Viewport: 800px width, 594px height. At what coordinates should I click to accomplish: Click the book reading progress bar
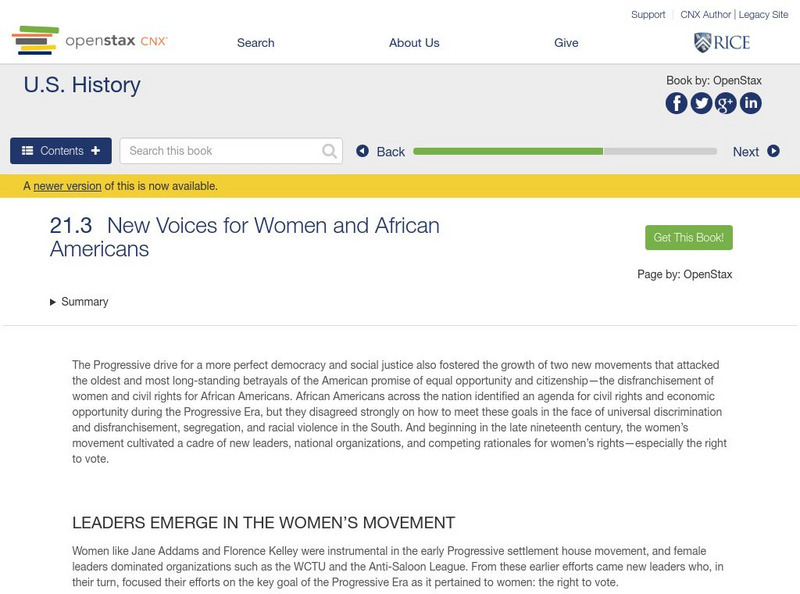(565, 152)
